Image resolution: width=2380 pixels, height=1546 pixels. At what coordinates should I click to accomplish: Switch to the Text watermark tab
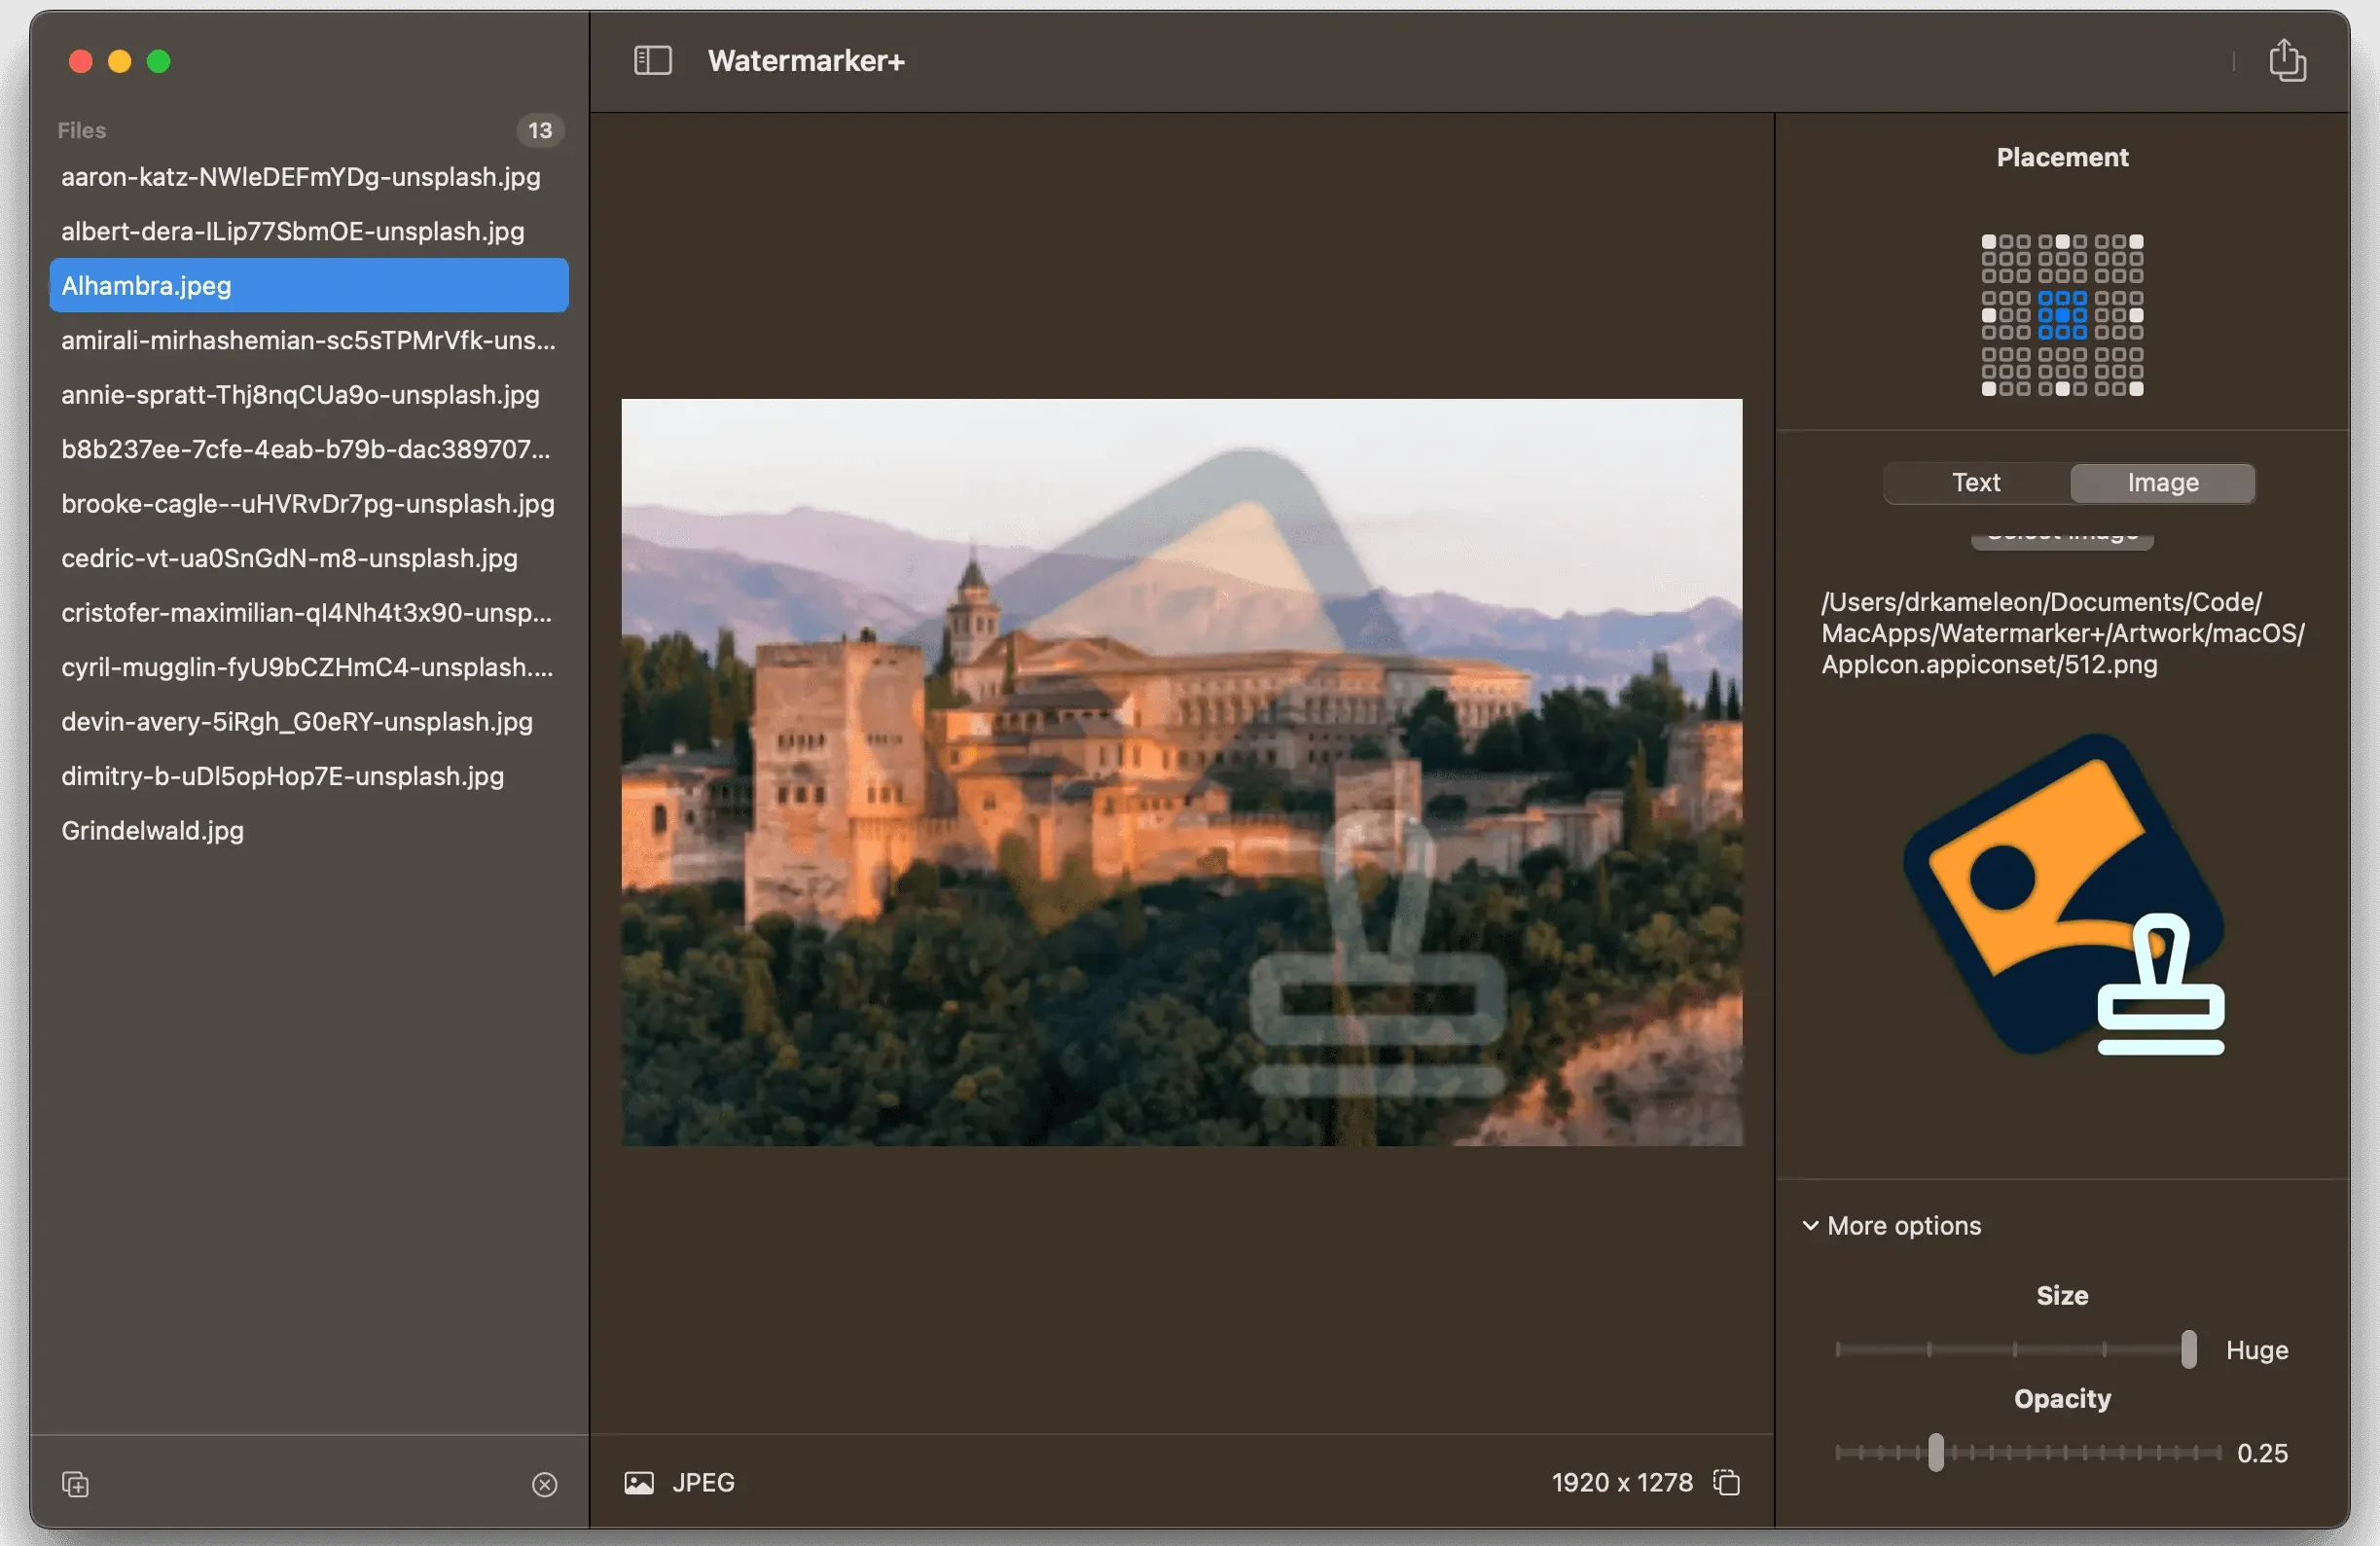pyautogui.click(x=1975, y=483)
